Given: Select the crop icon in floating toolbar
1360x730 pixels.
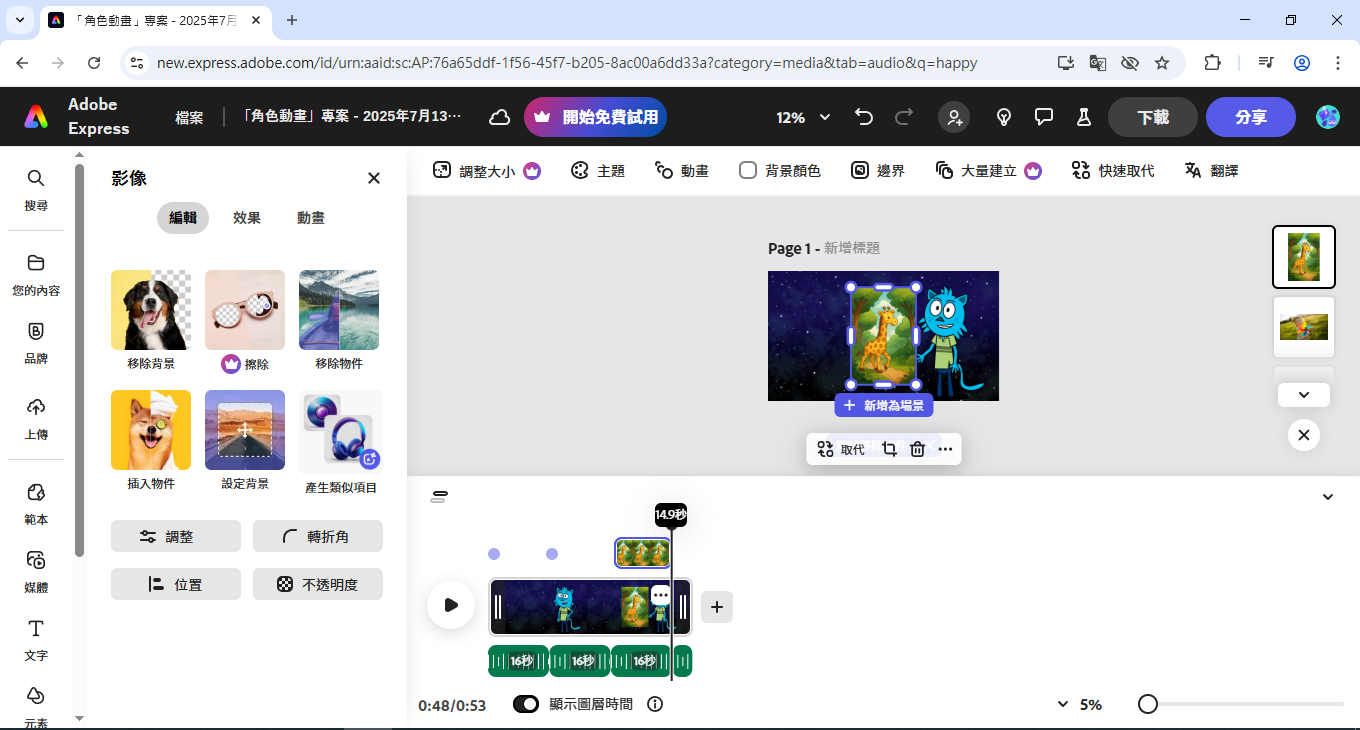Looking at the screenshot, I should click(x=889, y=449).
